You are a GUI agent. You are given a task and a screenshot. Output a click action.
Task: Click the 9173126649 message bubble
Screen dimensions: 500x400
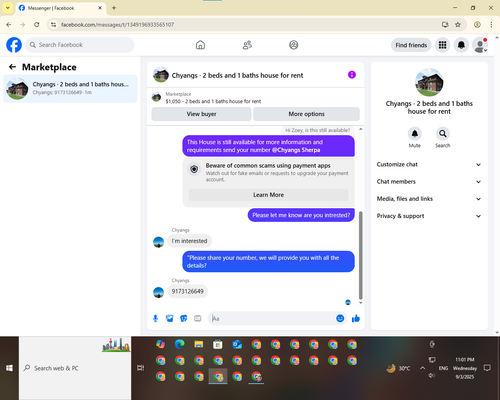[187, 291]
